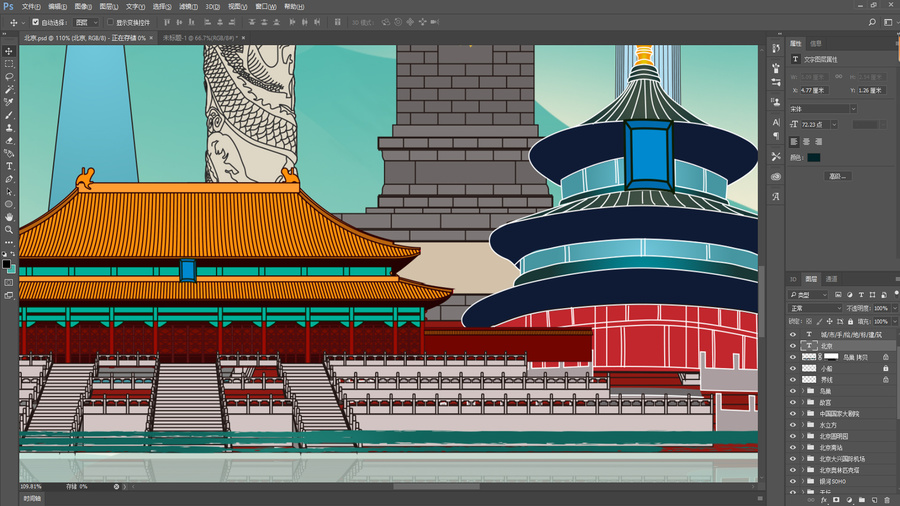Expand the 故宫 layer group
This screenshot has width=900, height=506.
tap(803, 402)
